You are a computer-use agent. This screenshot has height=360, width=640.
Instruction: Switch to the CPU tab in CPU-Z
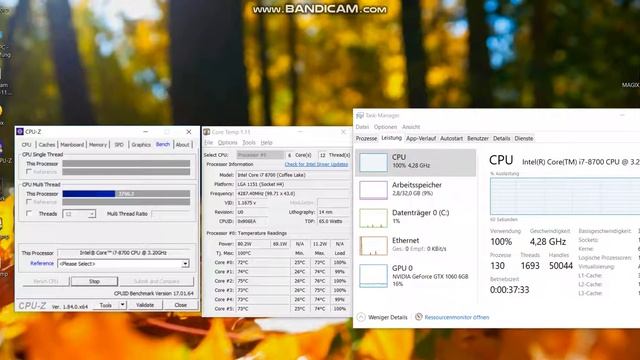pyautogui.click(x=27, y=144)
